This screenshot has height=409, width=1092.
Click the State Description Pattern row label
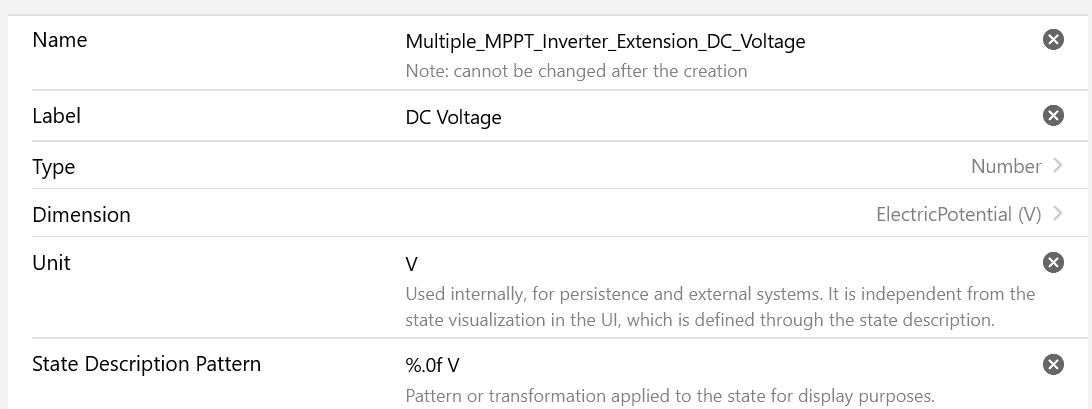click(146, 364)
